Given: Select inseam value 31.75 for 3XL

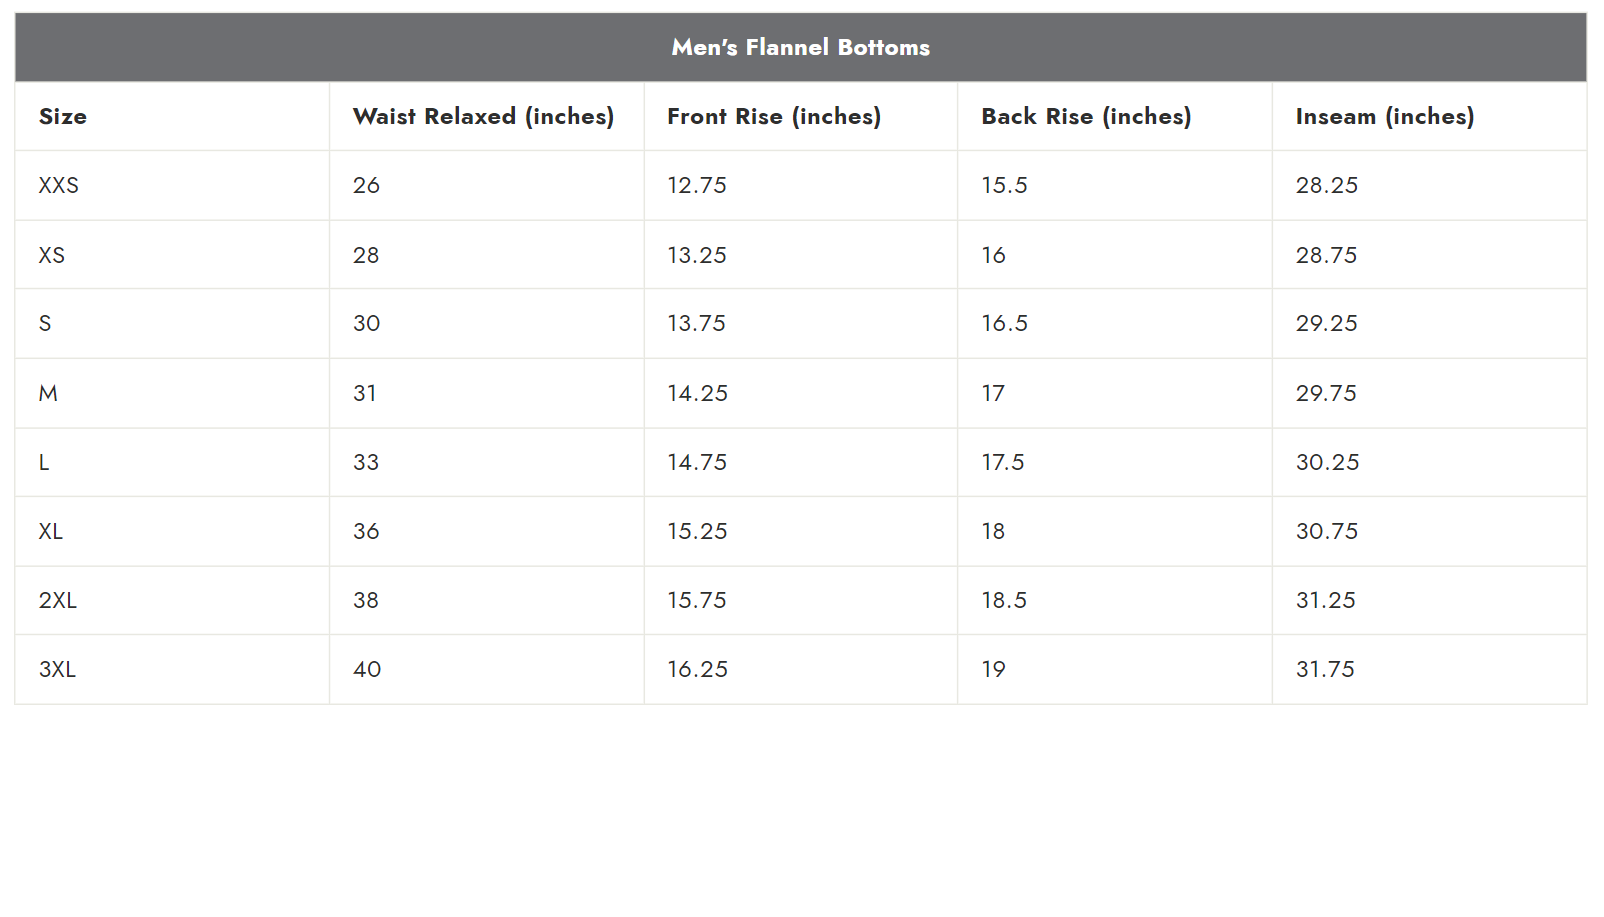Looking at the screenshot, I should tap(1325, 669).
